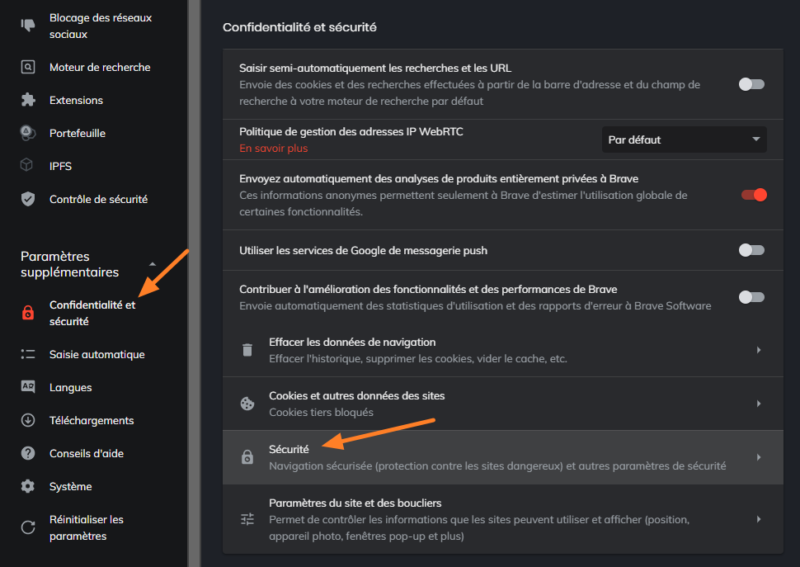Click Cookies tiers bloqués text
This screenshot has height=567, width=800.
tap(321, 412)
